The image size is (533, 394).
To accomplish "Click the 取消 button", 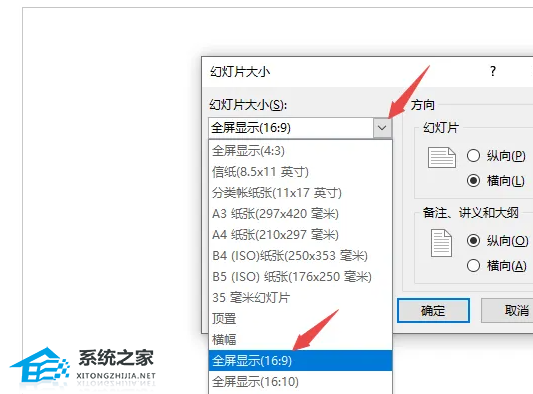I will [508, 310].
